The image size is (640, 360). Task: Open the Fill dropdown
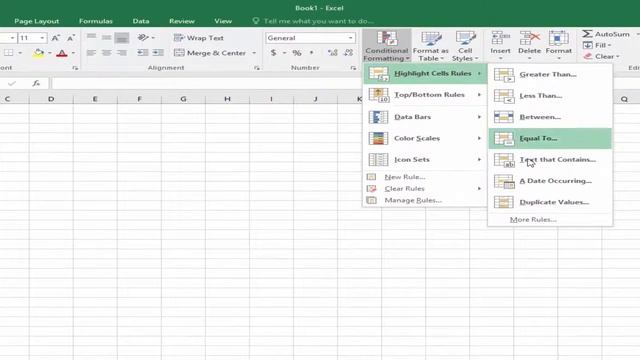click(597, 45)
